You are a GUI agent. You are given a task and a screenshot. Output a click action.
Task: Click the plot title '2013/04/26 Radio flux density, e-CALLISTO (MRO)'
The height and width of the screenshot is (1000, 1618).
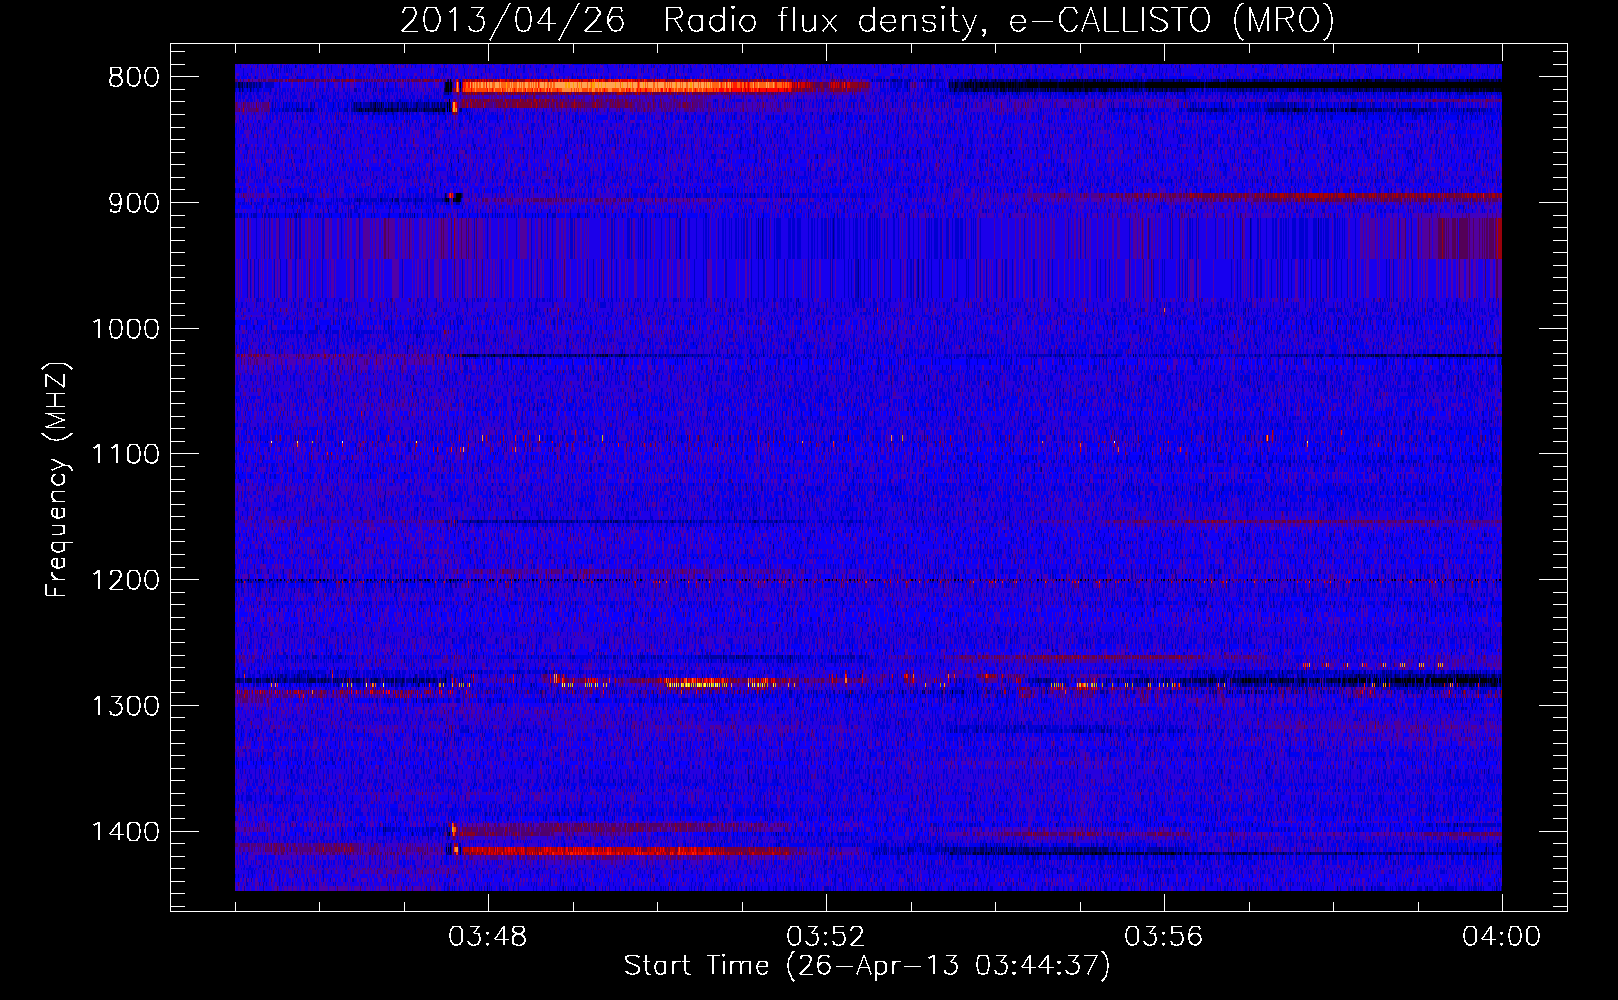[867, 20]
